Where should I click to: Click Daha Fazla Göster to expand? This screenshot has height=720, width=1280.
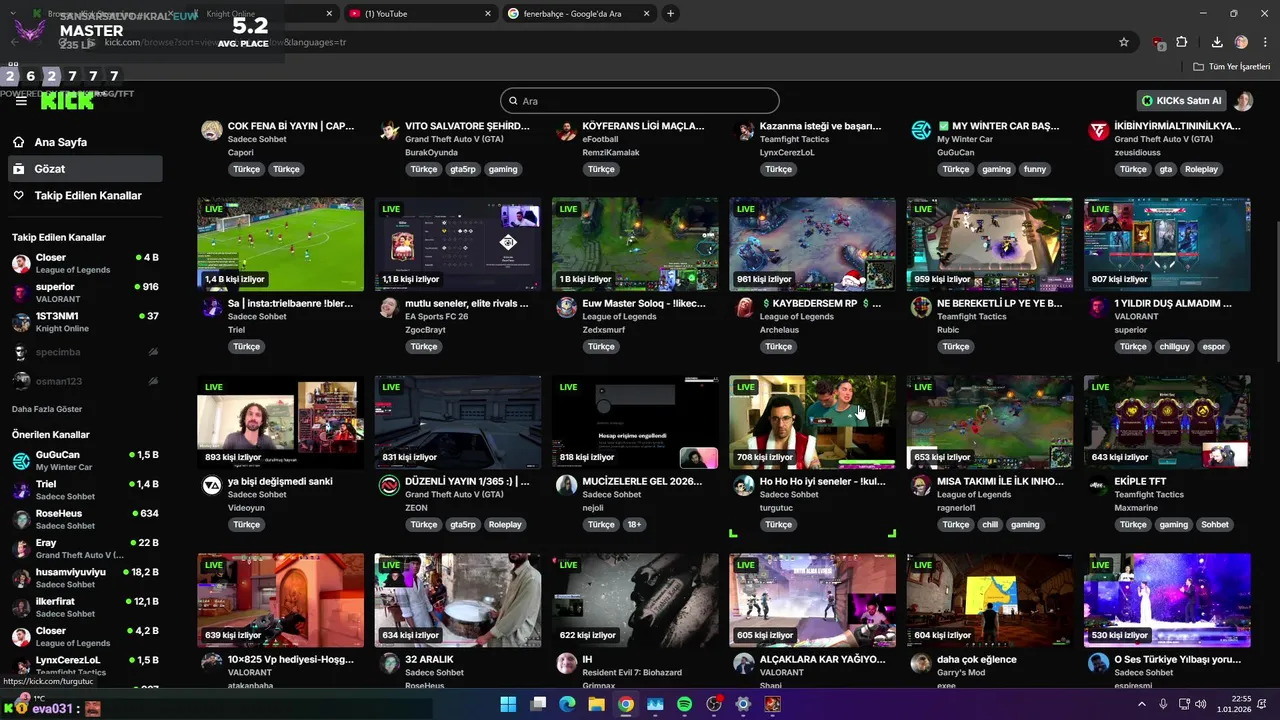point(47,409)
